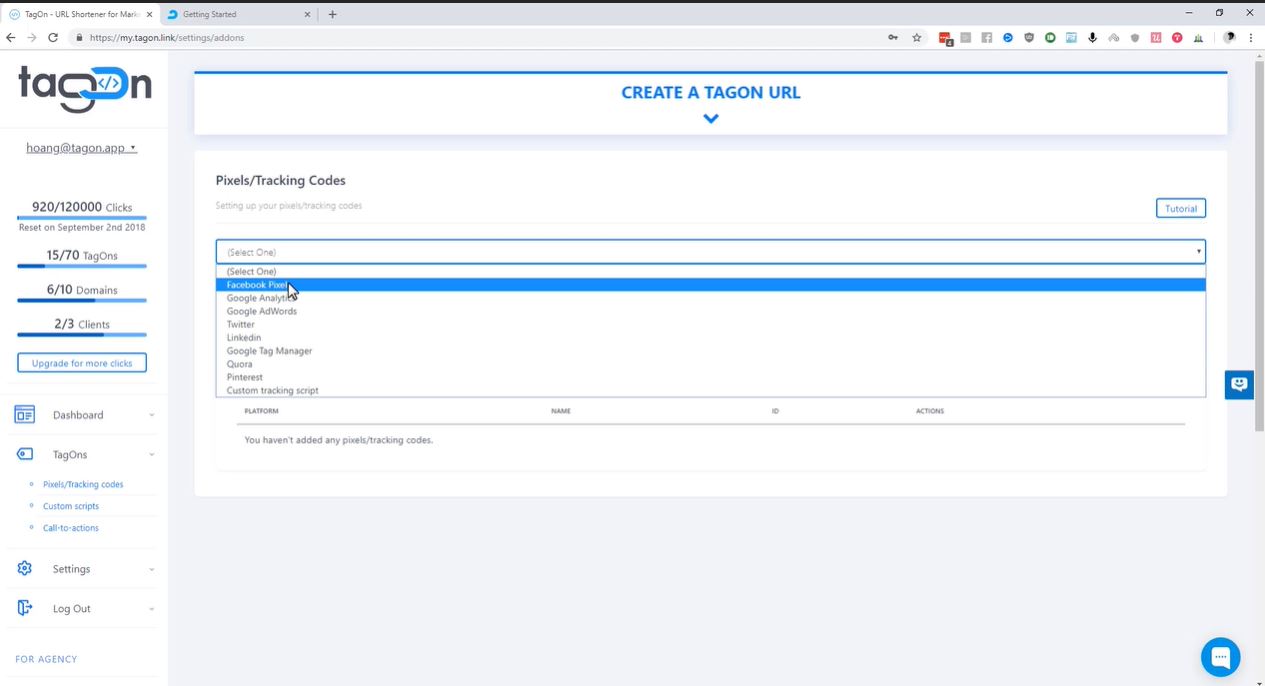Screen dimensions: 1265x686
Task: Reload the current page
Action: click(x=54, y=38)
